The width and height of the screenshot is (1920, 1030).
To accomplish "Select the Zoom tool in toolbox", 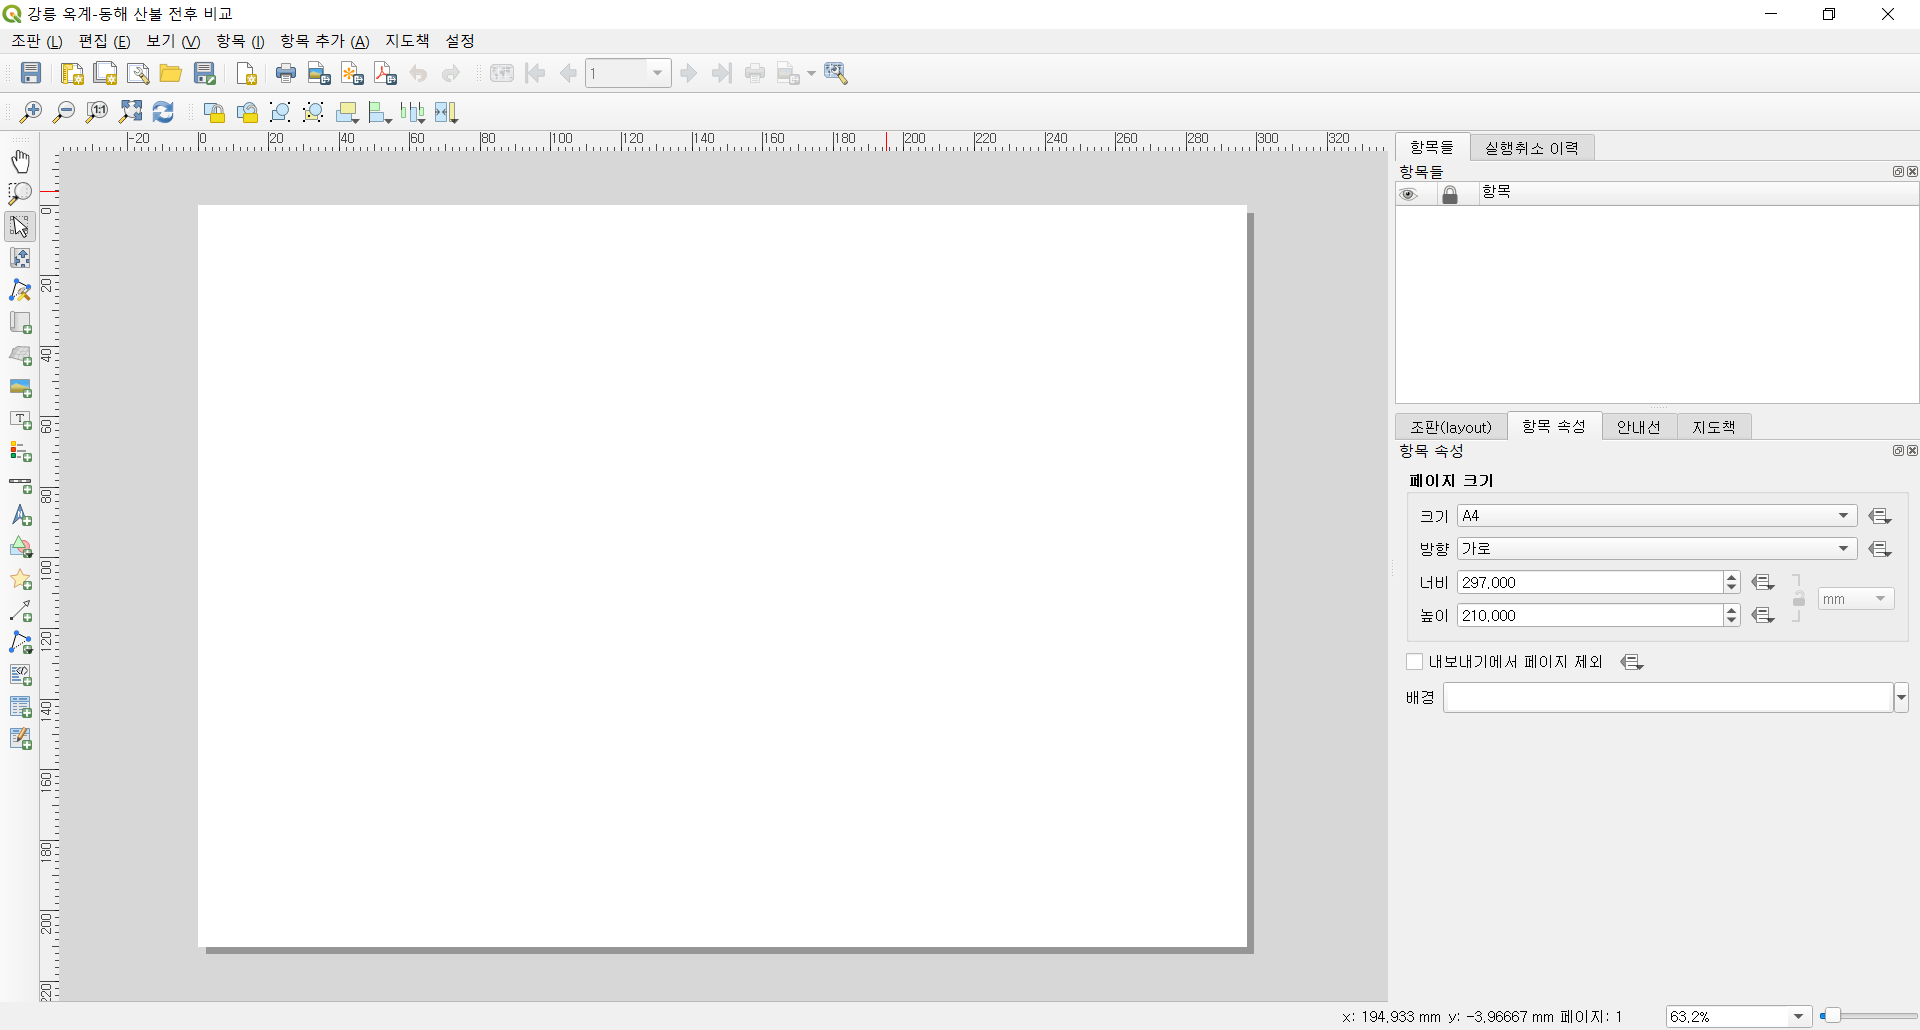I will (20, 193).
